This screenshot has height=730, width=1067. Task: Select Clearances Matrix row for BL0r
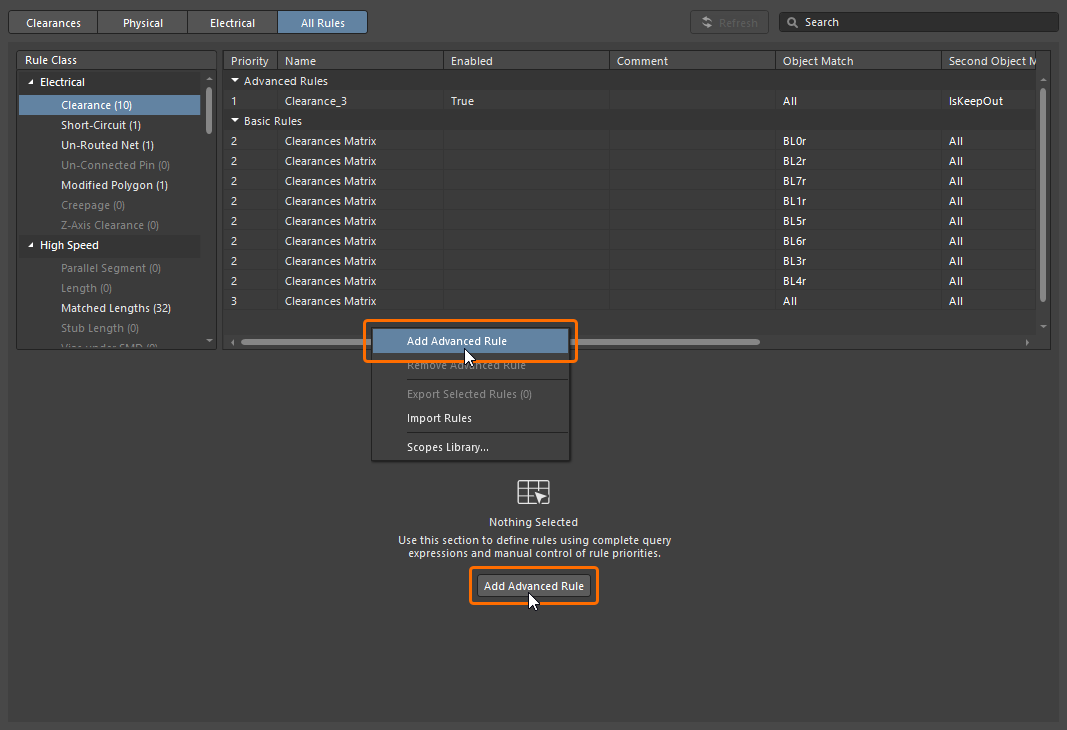click(x=629, y=141)
